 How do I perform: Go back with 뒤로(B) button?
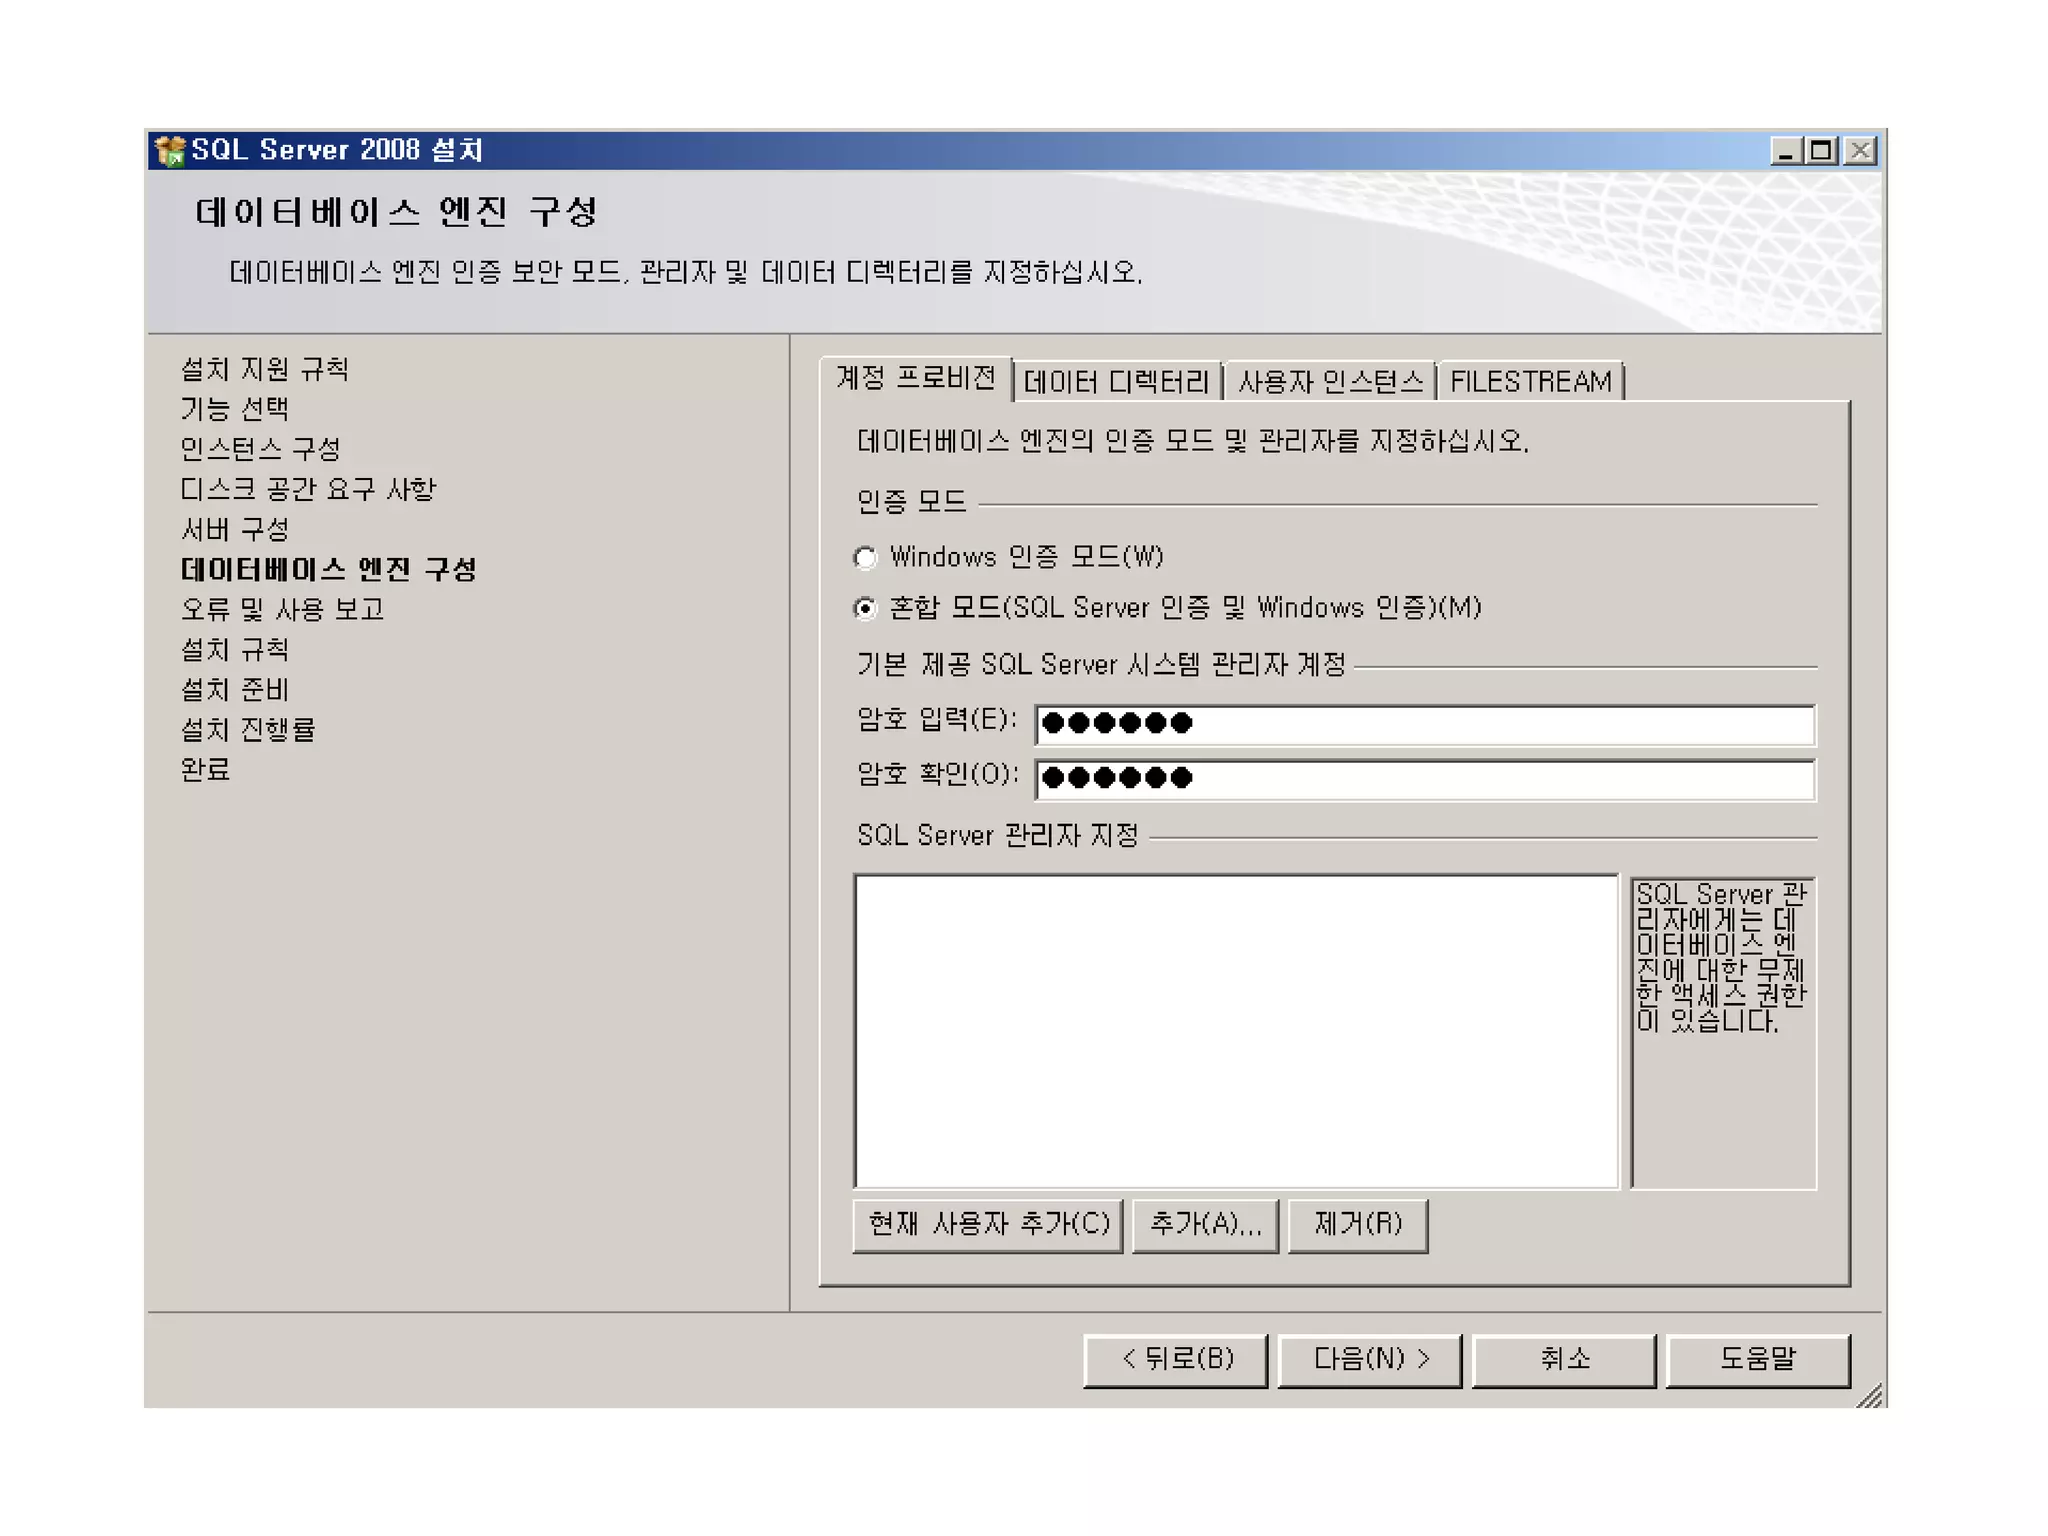click(x=1176, y=1359)
